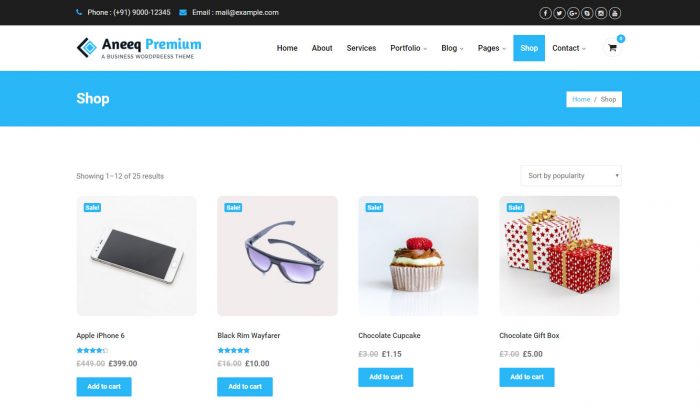Go to the Services menu item
The height and width of the screenshot is (407, 700).
click(361, 48)
